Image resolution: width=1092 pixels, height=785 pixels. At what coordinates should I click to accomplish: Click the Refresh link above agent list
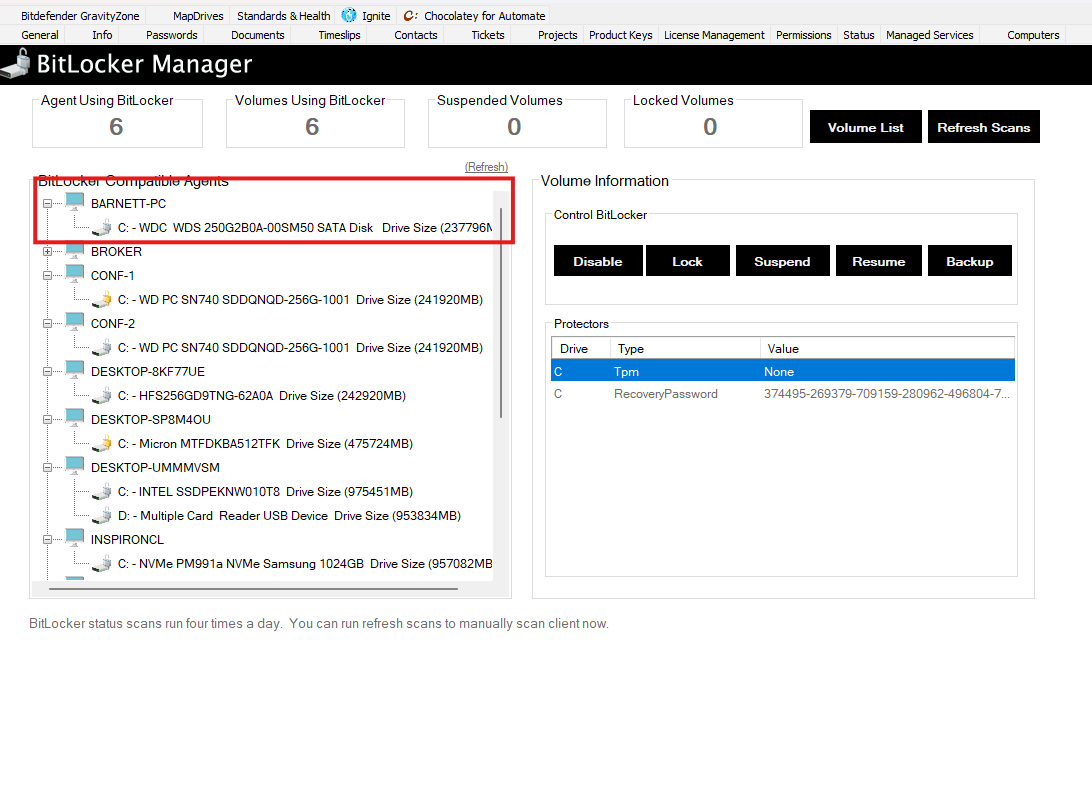[486, 167]
